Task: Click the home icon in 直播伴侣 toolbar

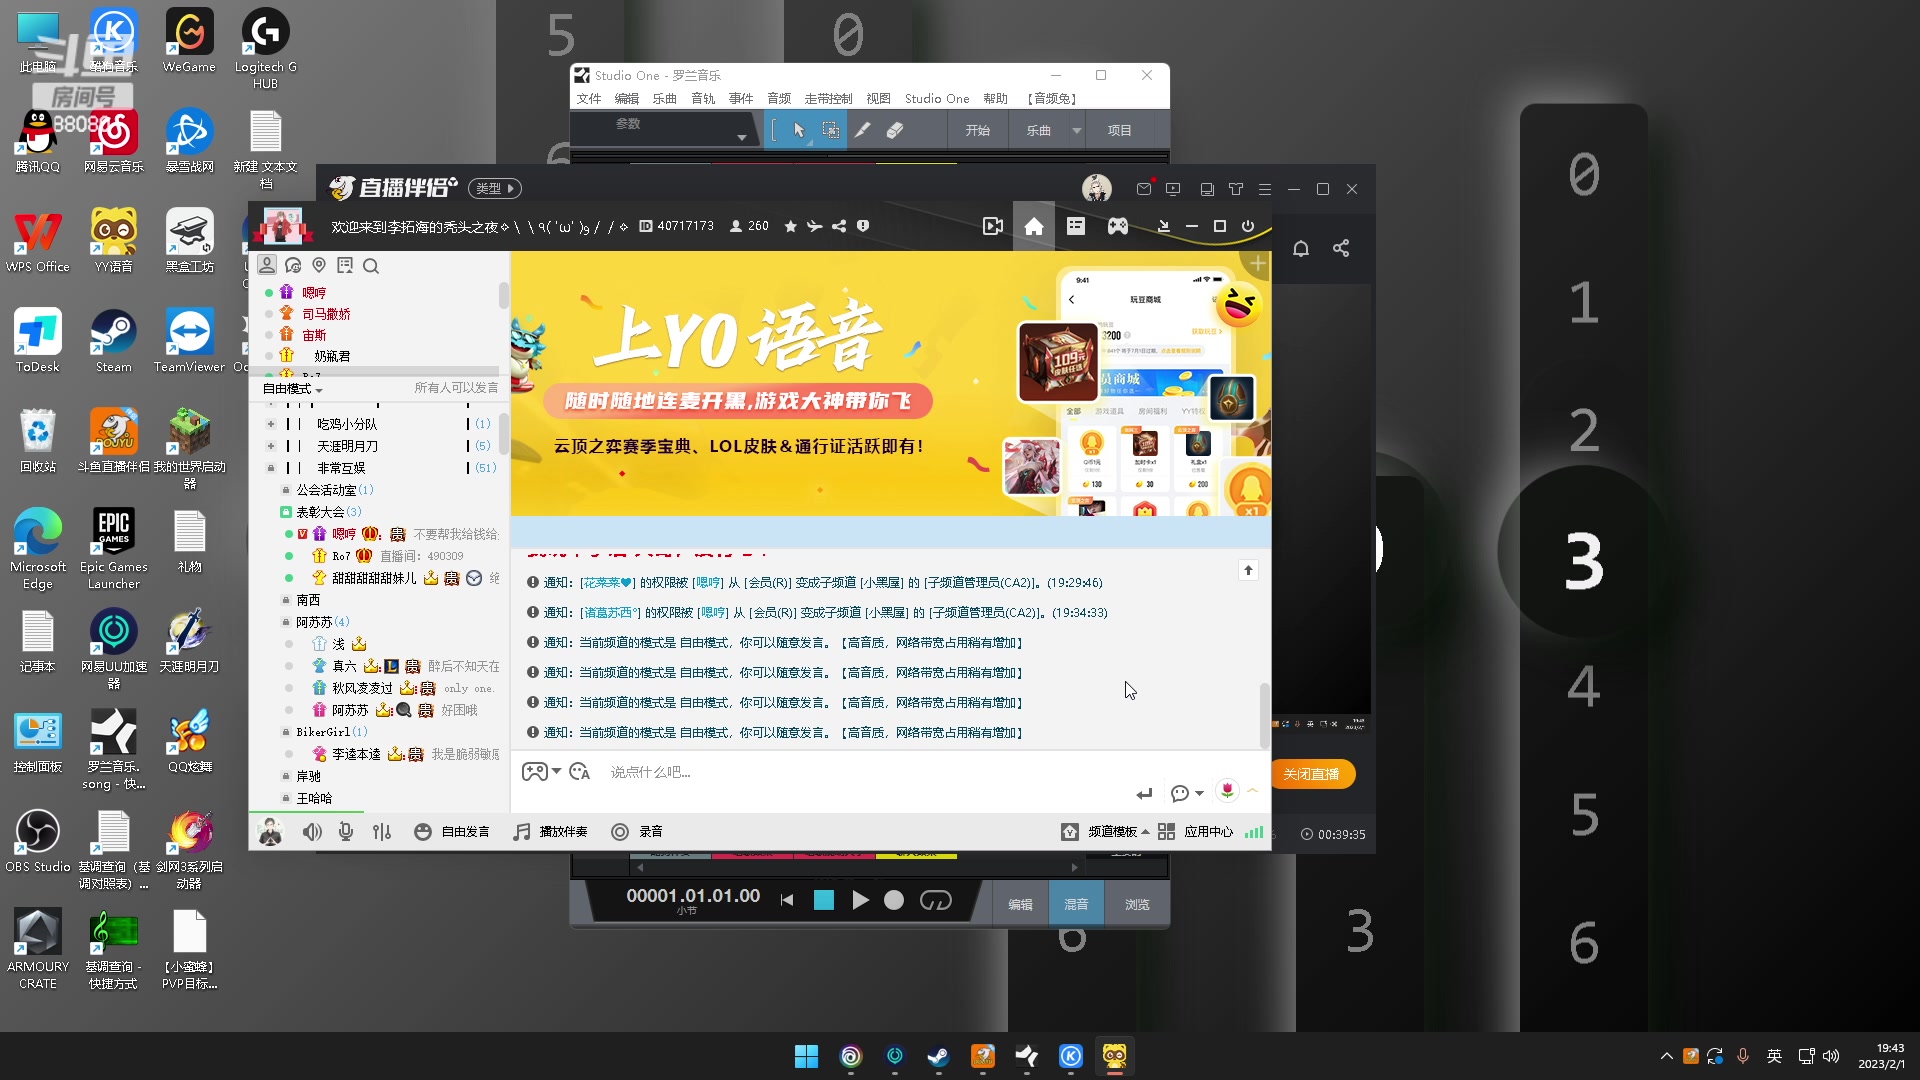Action: click(x=1034, y=226)
